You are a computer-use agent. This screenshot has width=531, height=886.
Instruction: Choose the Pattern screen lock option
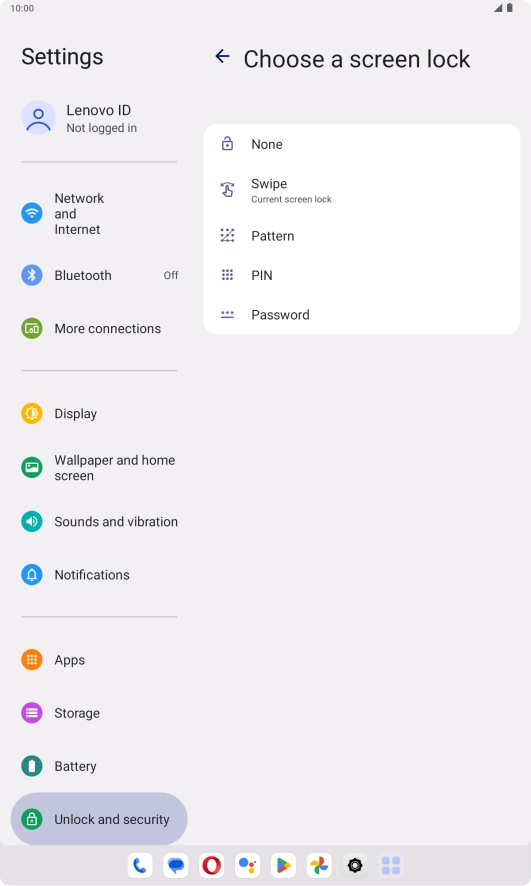pyautogui.click(x=362, y=236)
